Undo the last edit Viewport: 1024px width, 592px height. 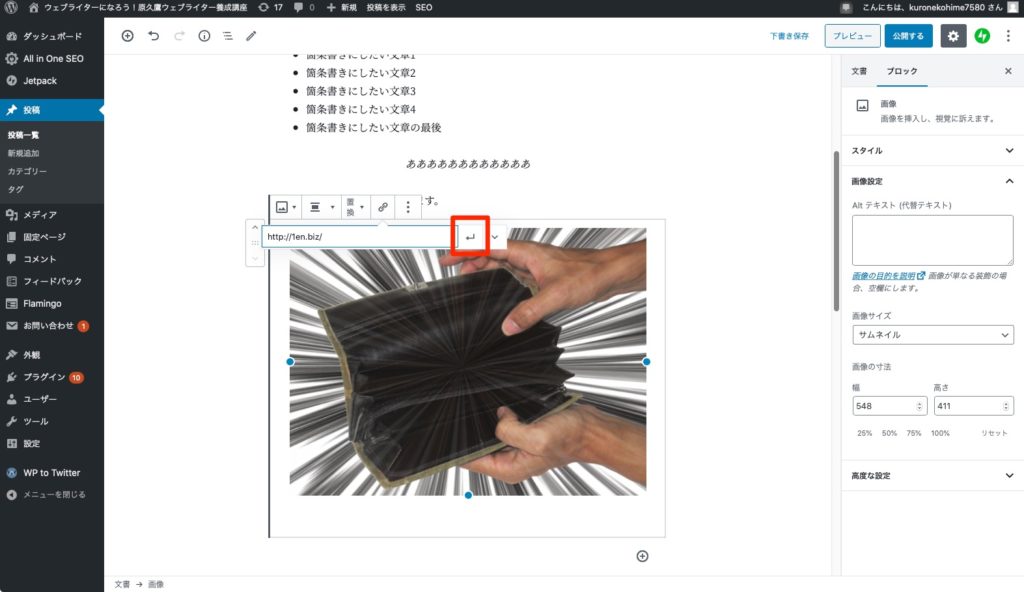pyautogui.click(x=153, y=36)
